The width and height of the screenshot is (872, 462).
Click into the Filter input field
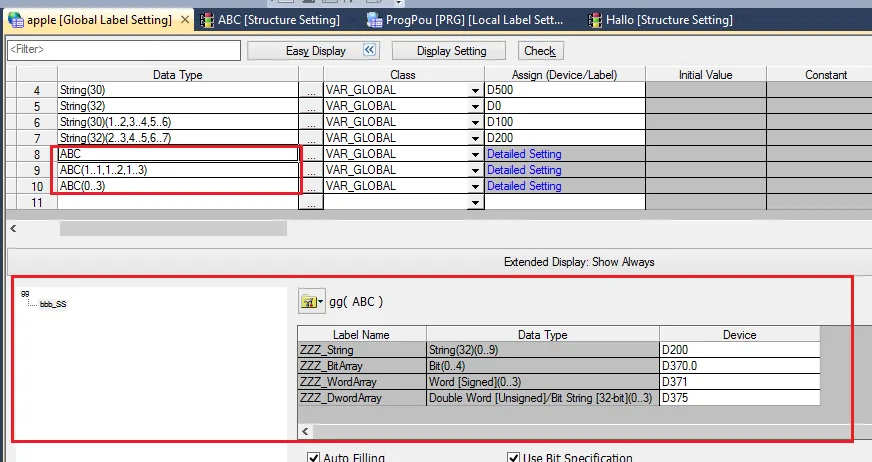124,50
